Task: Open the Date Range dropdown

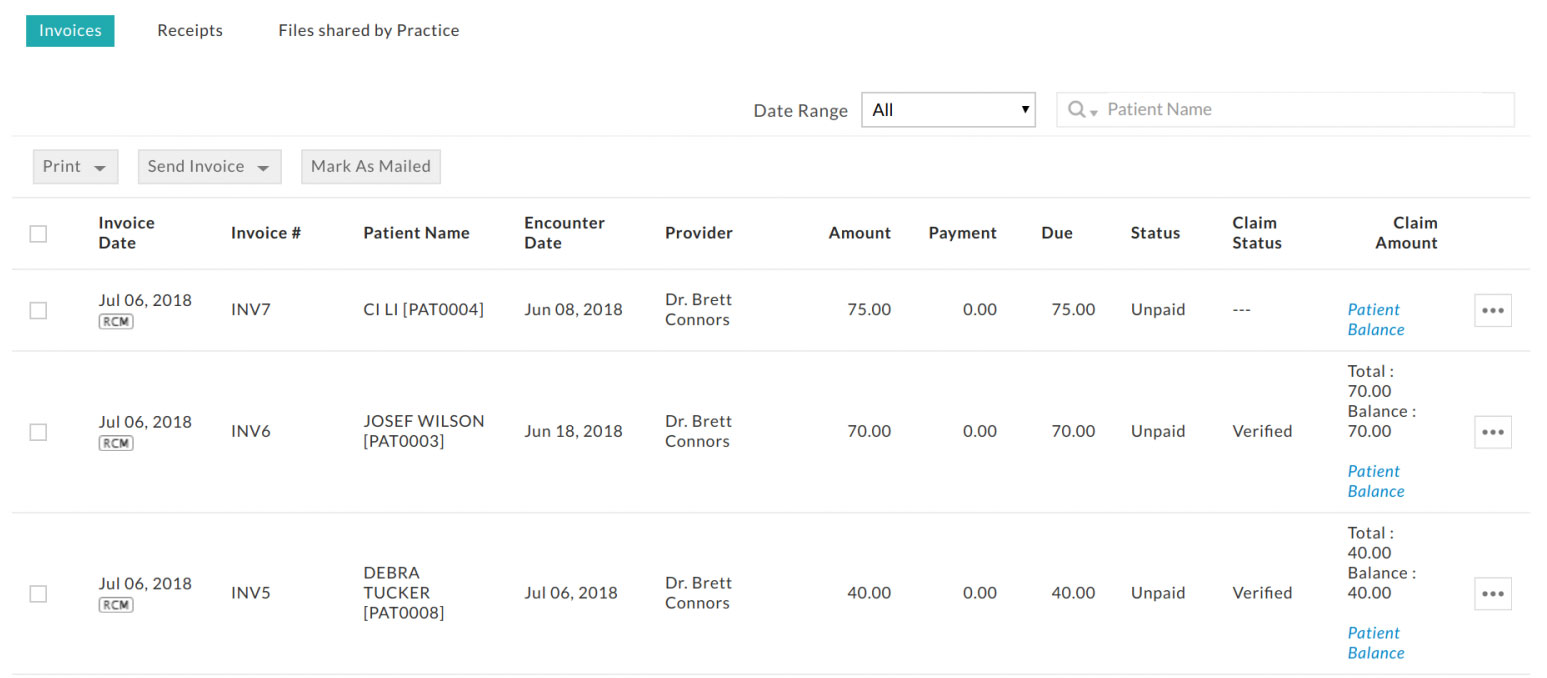Action: [947, 109]
